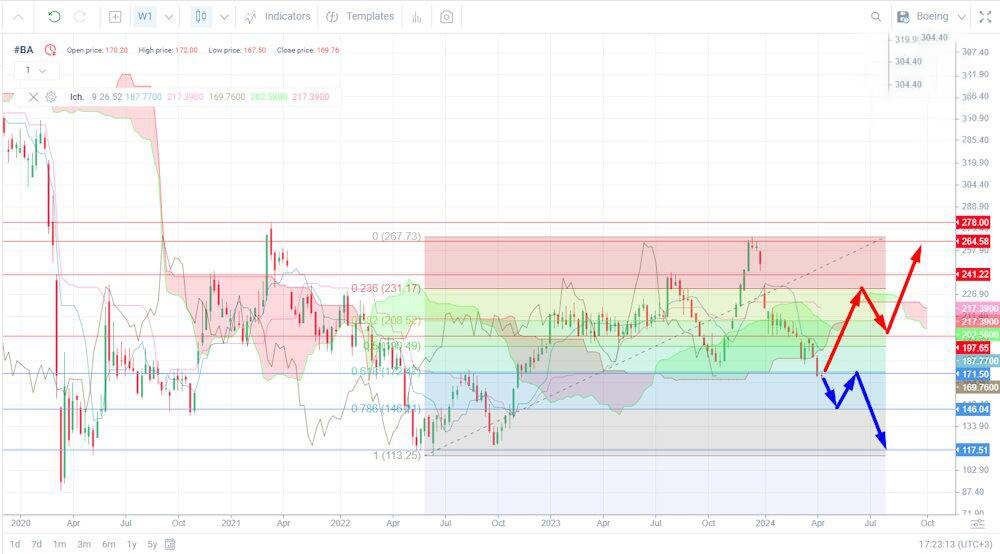
Task: Click the 187.7700 indicator price tag
Action: [979, 361]
